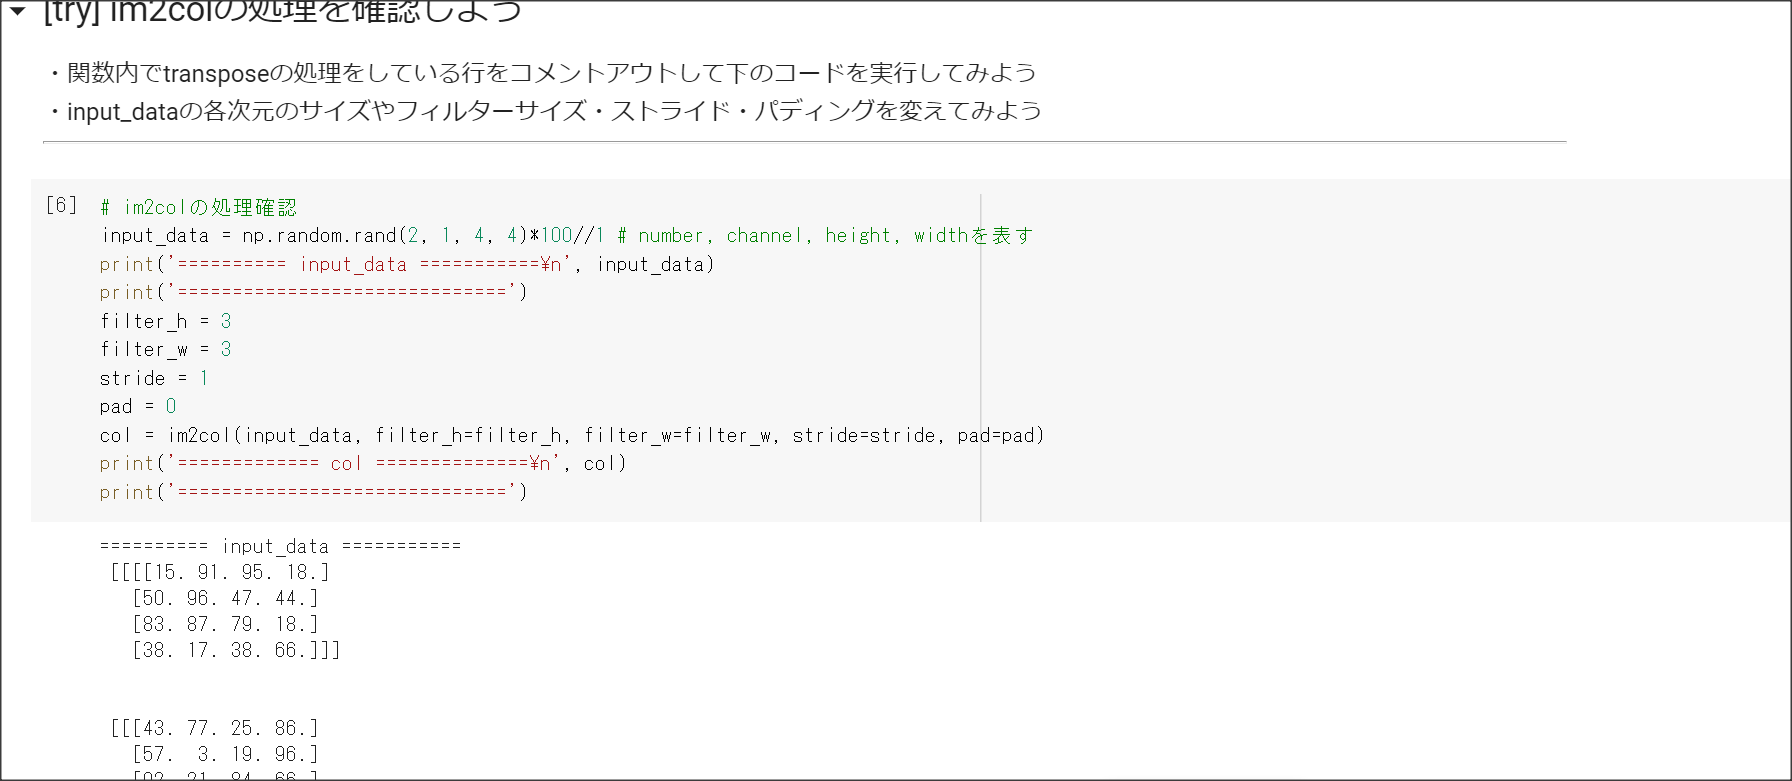
Task: Click the output row '[[[[15. 91. 95. 18.]'
Action: (x=219, y=572)
